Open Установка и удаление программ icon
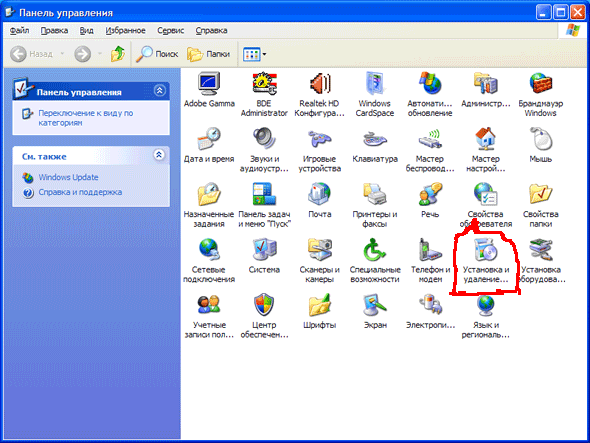The height and width of the screenshot is (443, 590). [x=485, y=250]
